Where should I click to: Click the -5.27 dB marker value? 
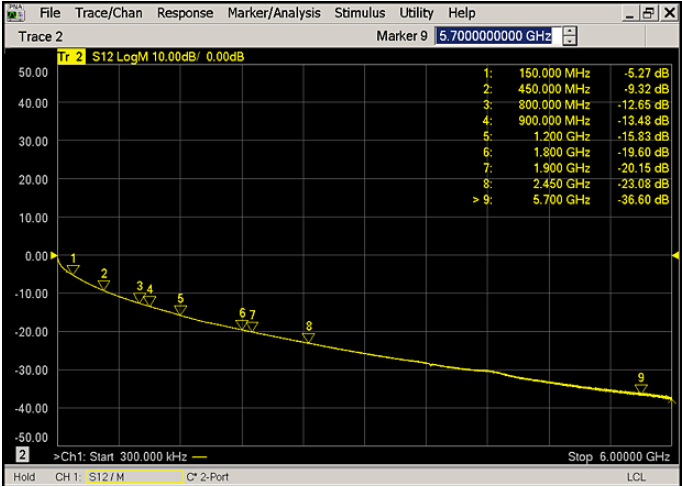pyautogui.click(x=646, y=73)
